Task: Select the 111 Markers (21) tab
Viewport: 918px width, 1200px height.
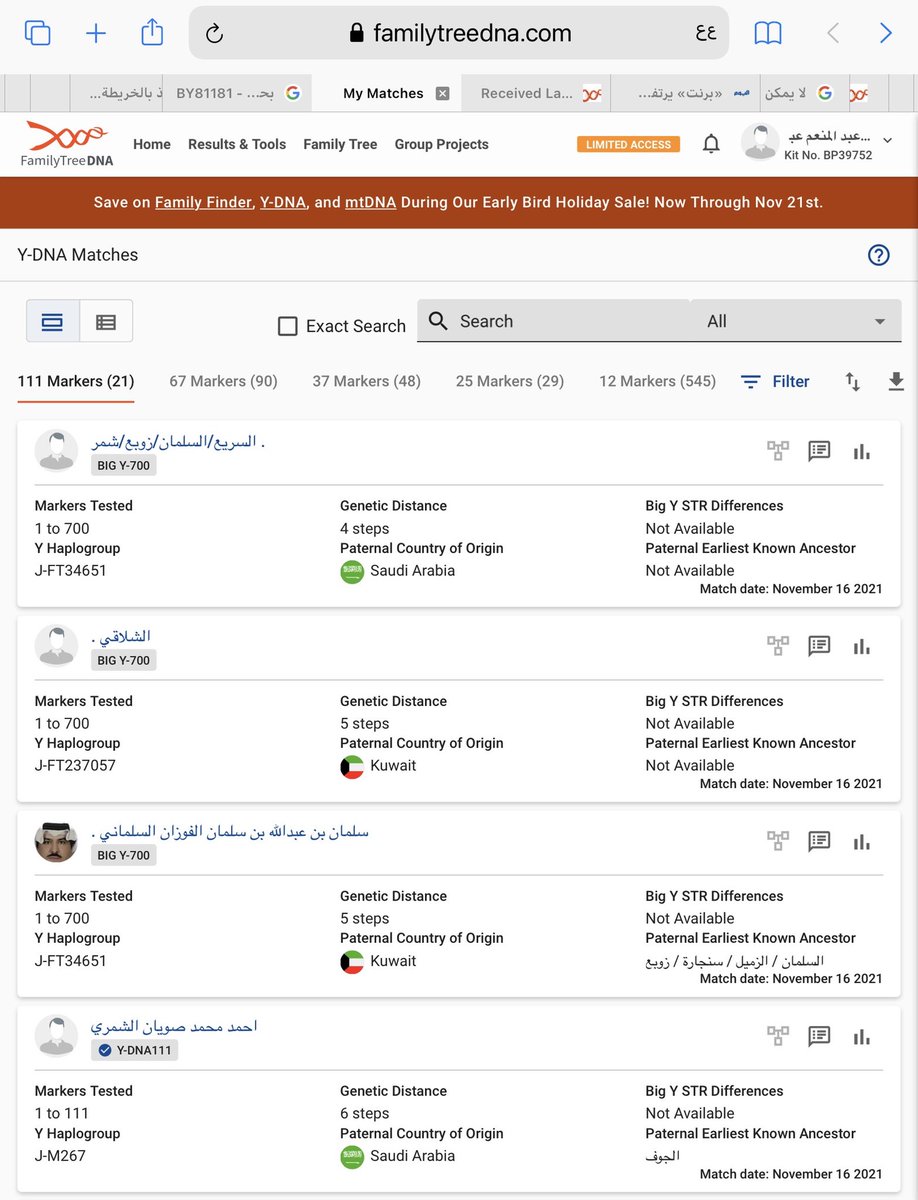Action: (76, 381)
